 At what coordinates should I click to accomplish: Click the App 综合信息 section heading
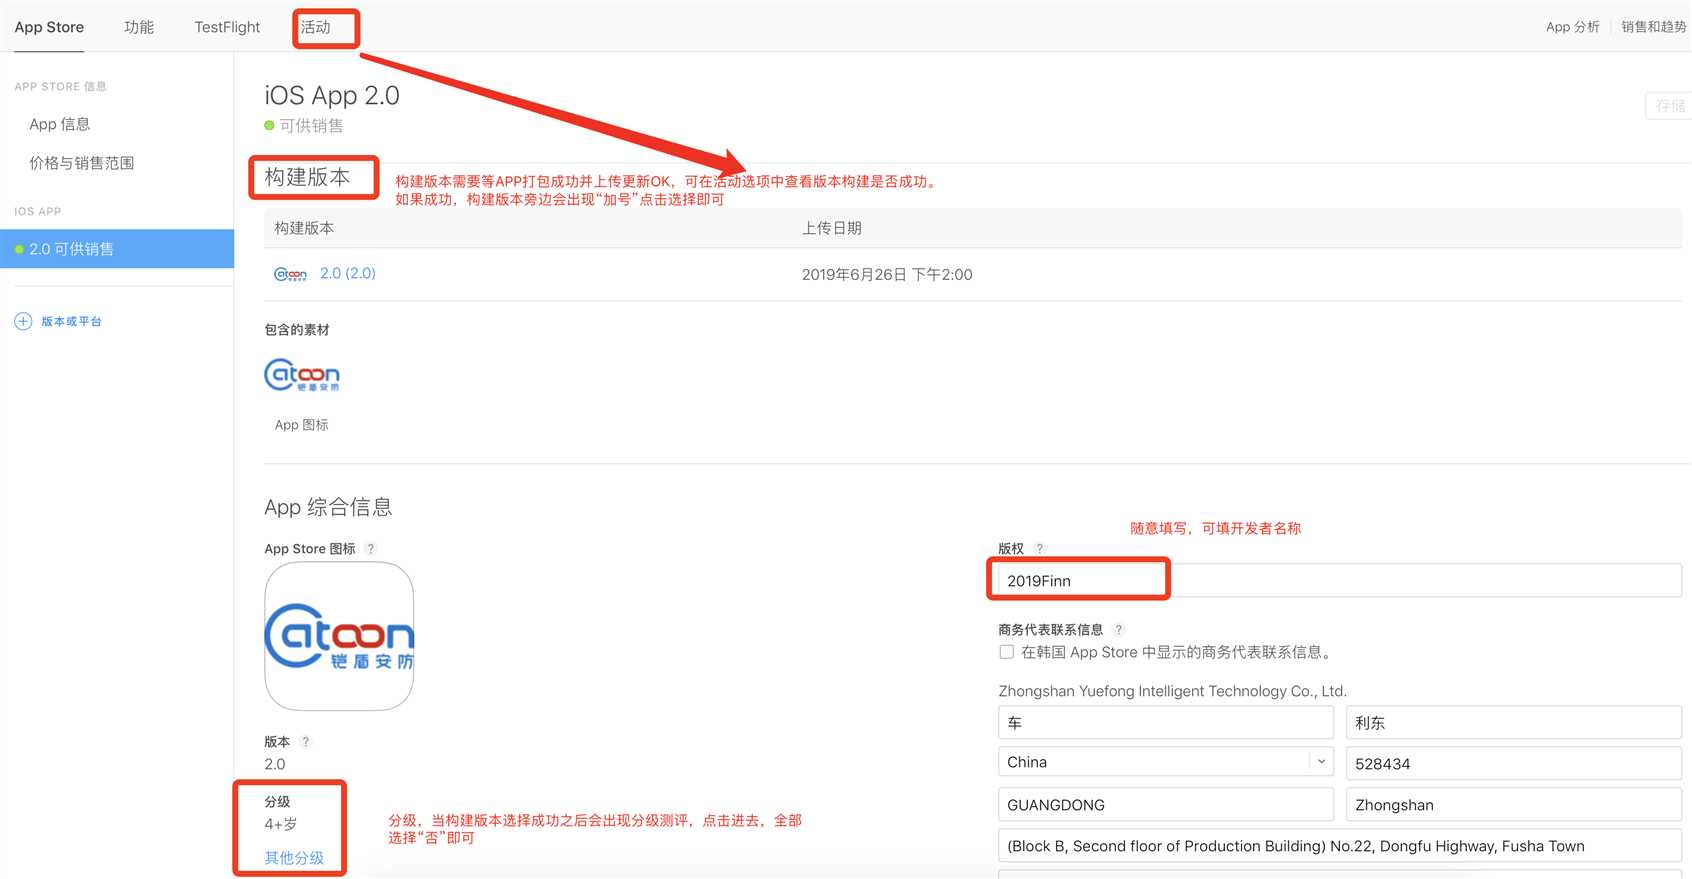328,507
